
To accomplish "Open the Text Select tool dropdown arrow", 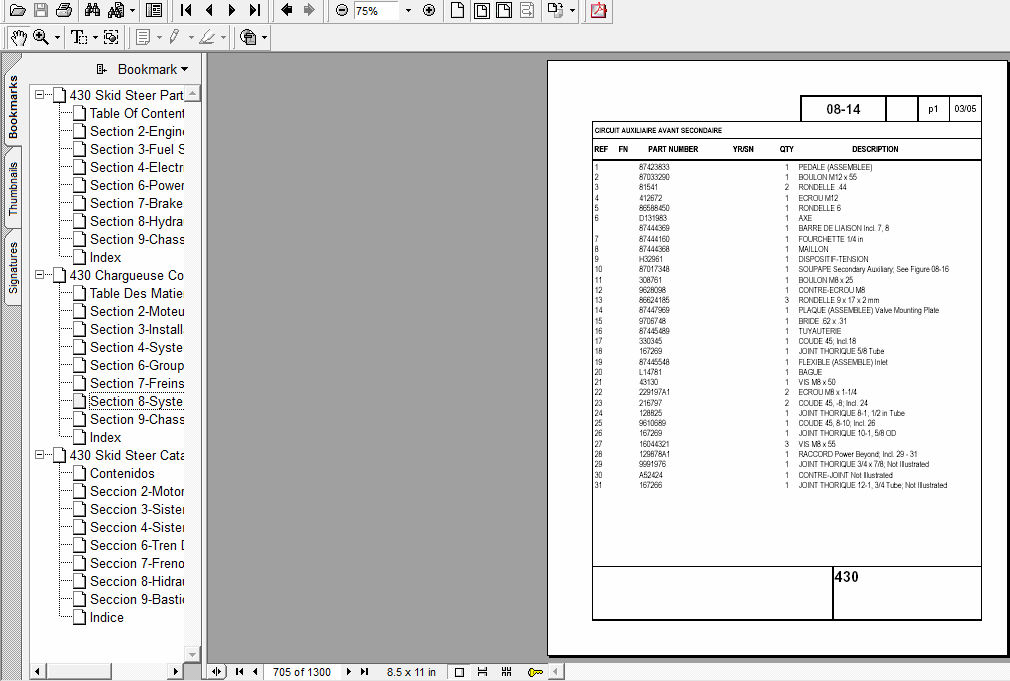I will coord(95,37).
